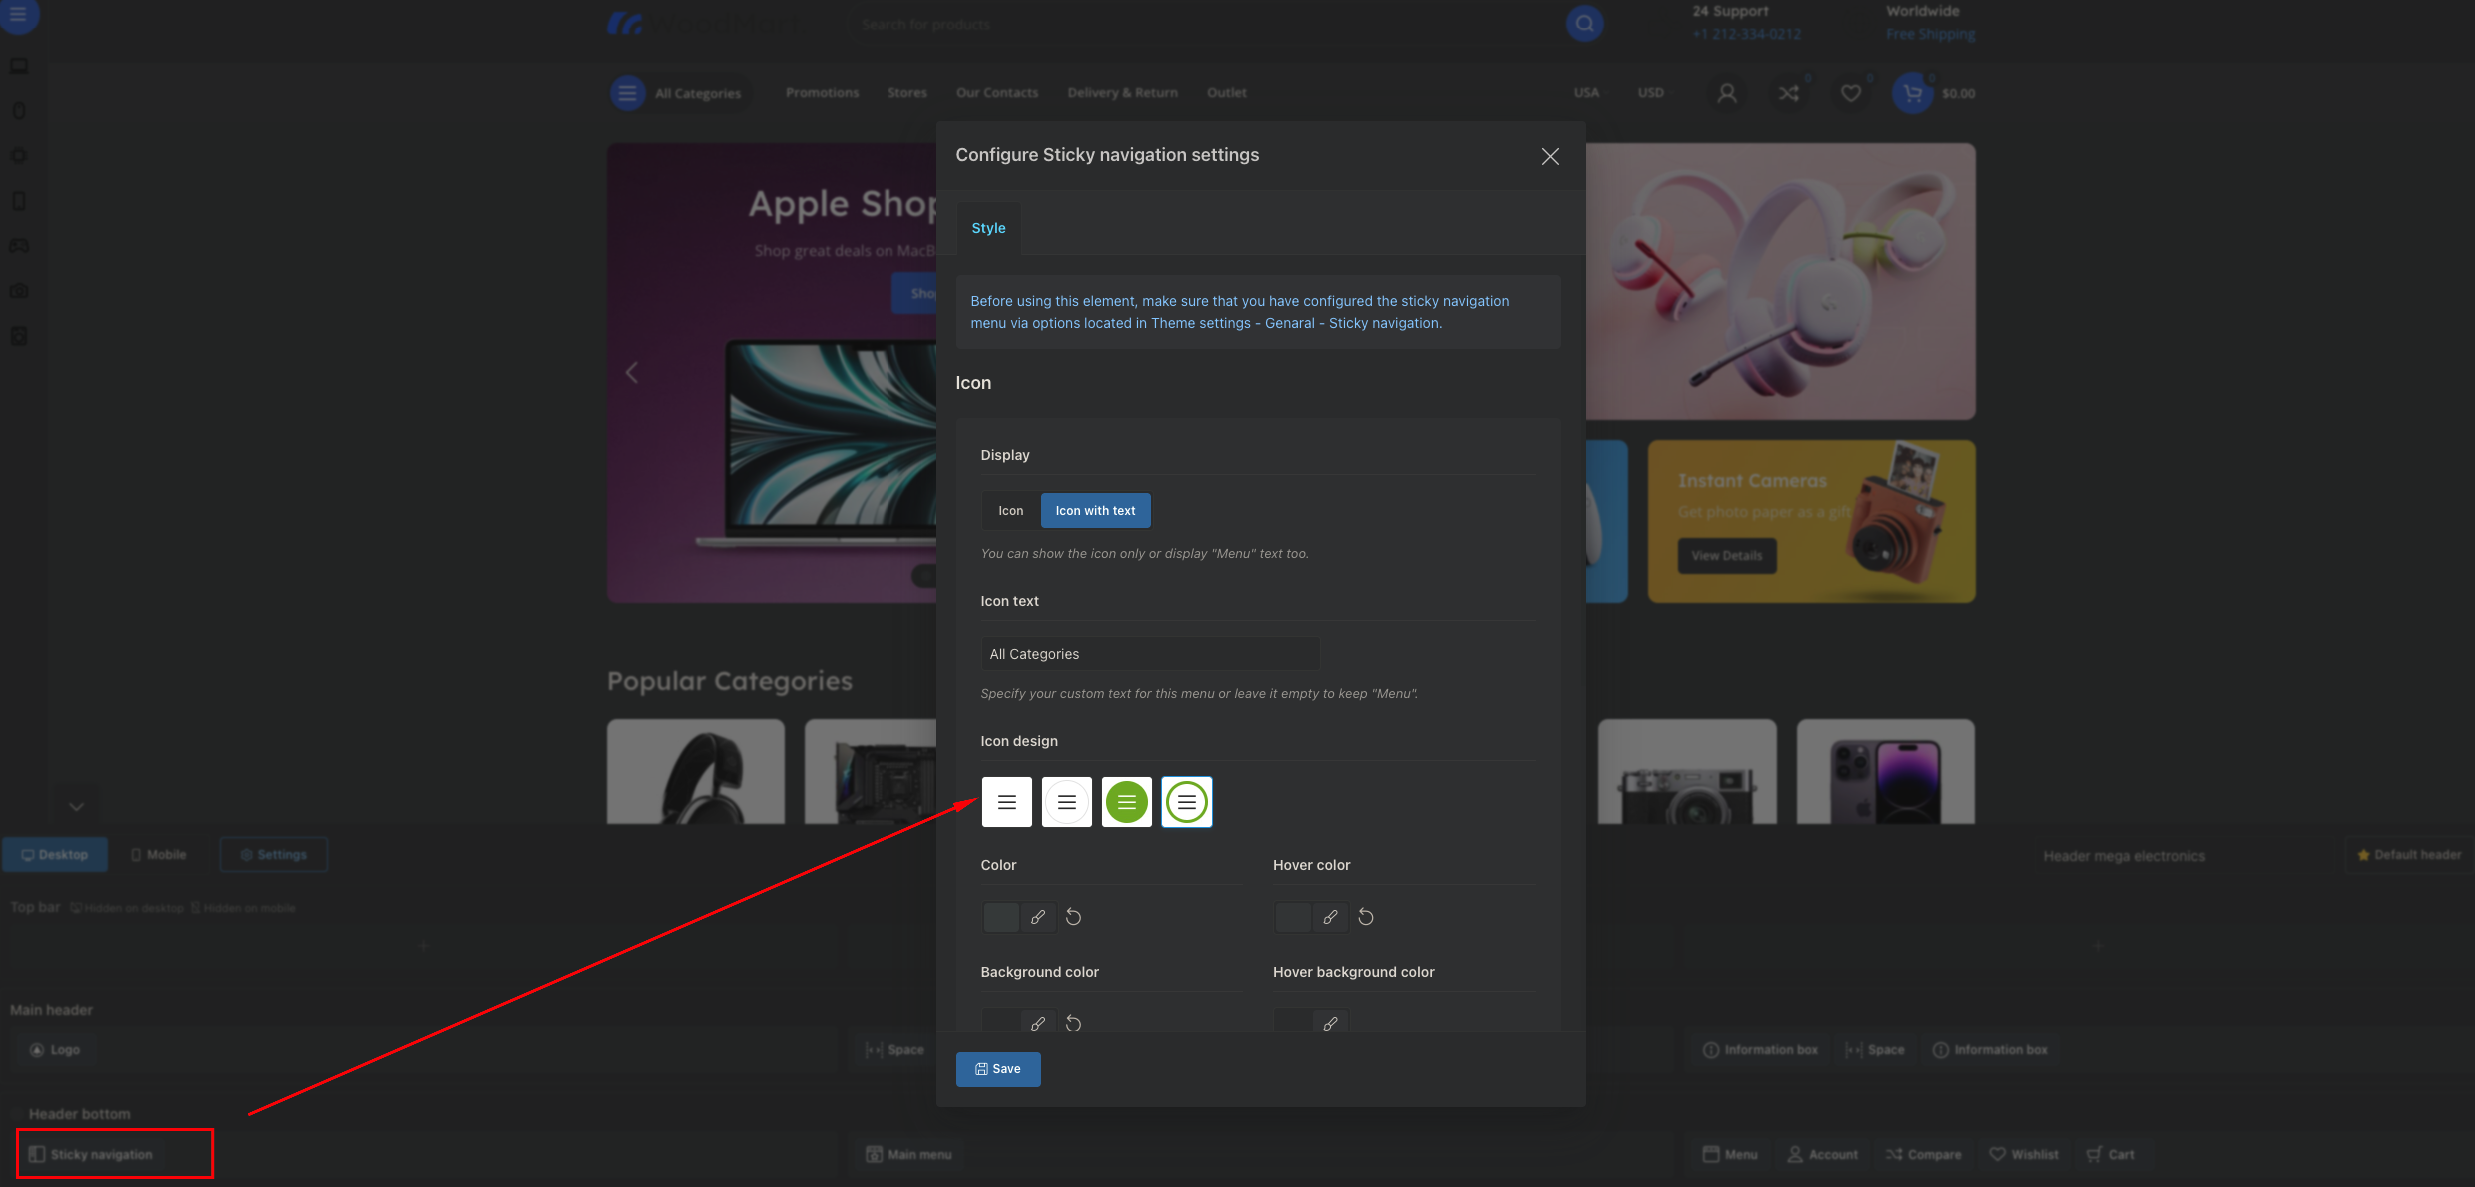Click the Icon text input field
Image resolution: width=2475 pixels, height=1187 pixels.
(1150, 654)
